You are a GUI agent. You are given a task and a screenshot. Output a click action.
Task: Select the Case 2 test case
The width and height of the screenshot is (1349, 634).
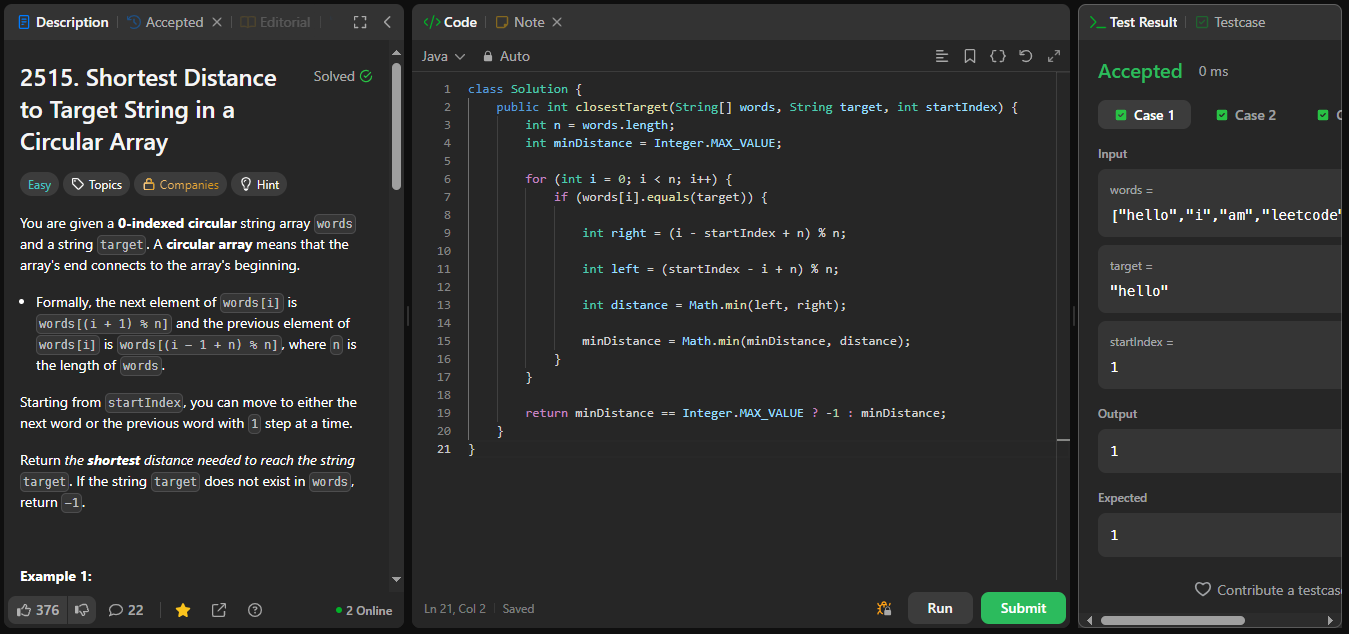pos(1246,115)
